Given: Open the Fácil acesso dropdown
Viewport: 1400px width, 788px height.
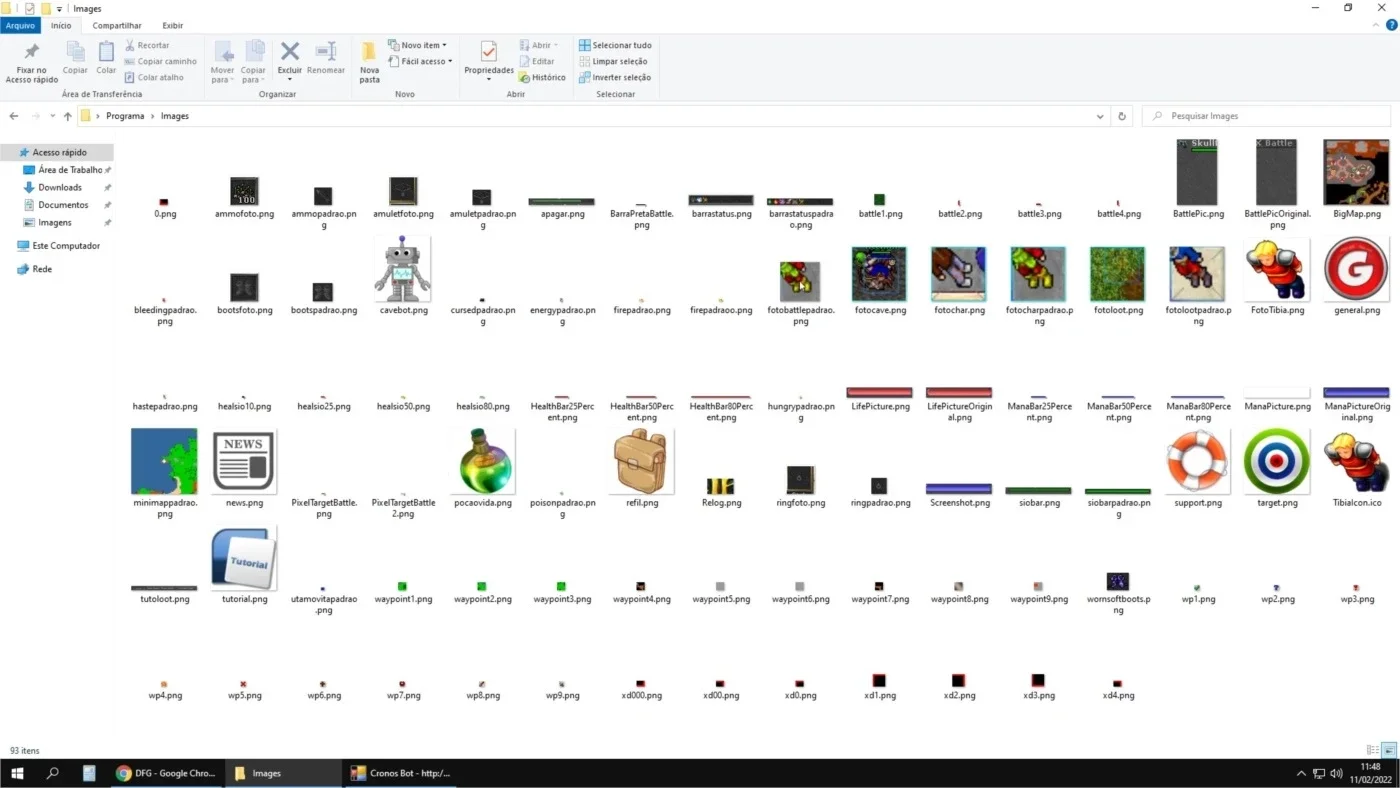Looking at the screenshot, I should (420, 61).
